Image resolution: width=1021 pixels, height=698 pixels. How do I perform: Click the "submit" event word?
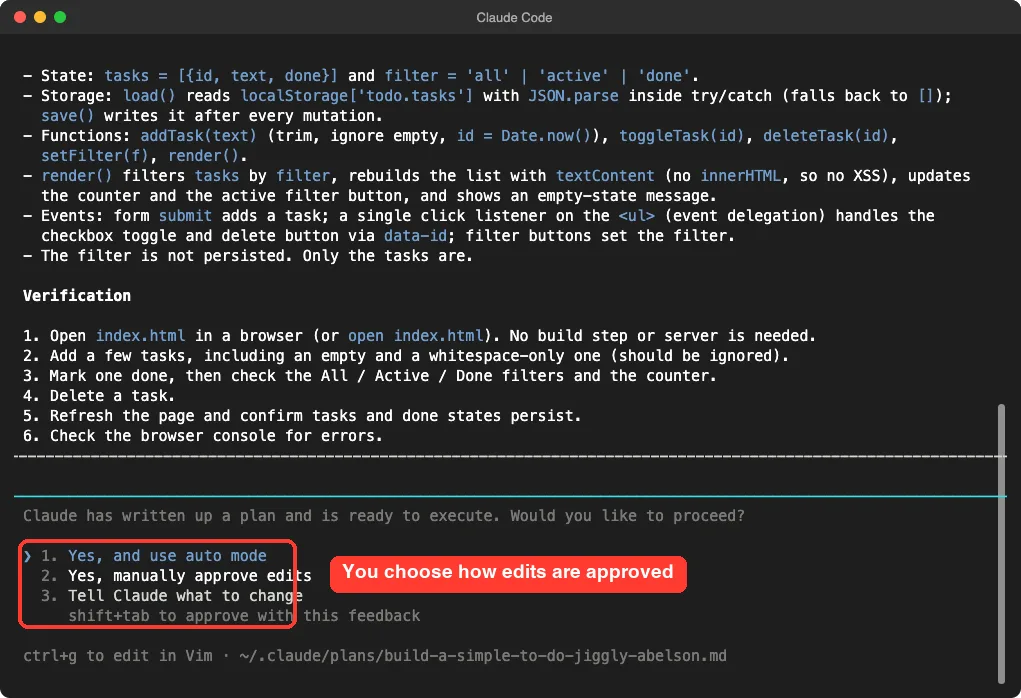coord(186,216)
